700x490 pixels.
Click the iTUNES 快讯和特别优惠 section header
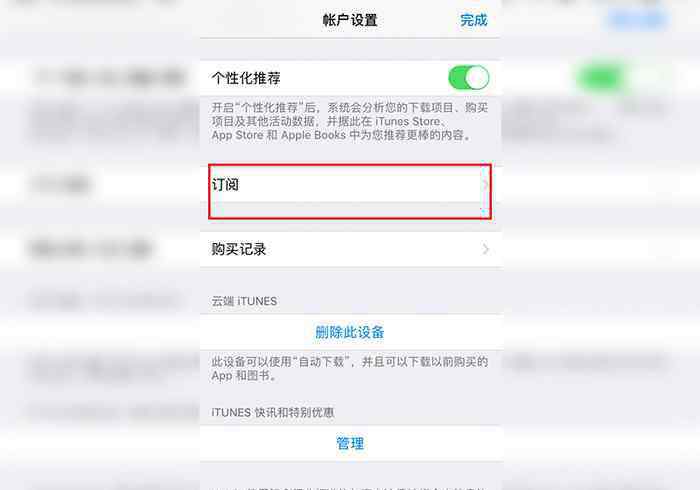[273, 412]
